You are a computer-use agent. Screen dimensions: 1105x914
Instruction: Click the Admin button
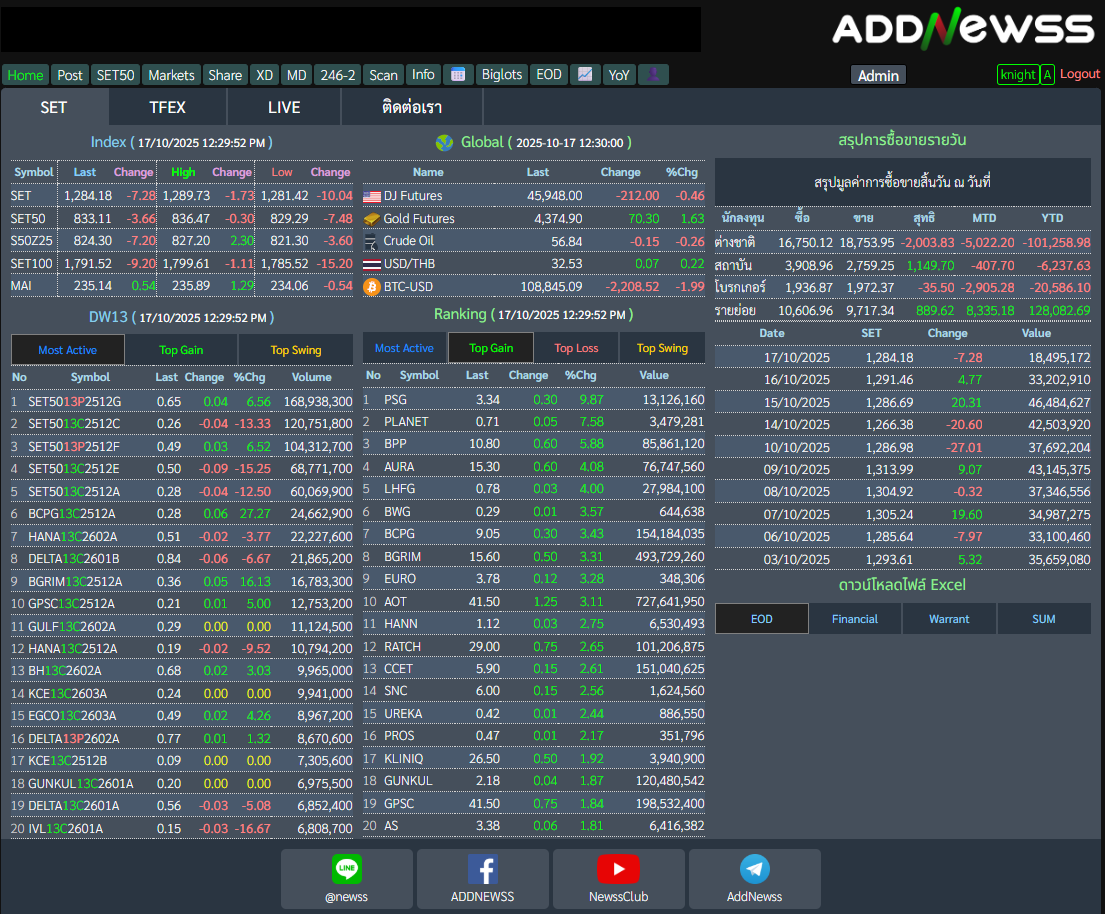878,75
